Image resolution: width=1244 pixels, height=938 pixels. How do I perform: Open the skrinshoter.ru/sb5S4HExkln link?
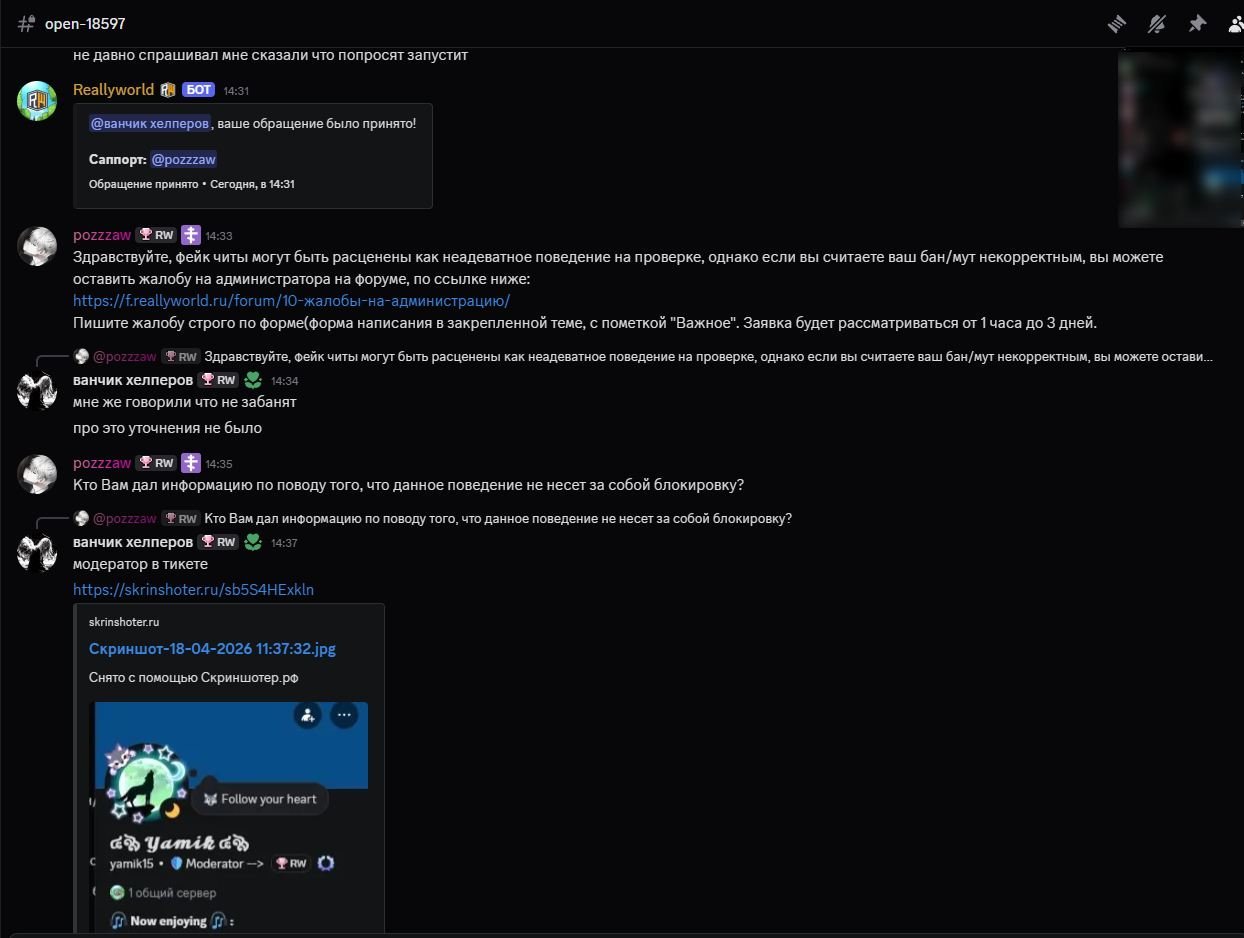coord(193,590)
